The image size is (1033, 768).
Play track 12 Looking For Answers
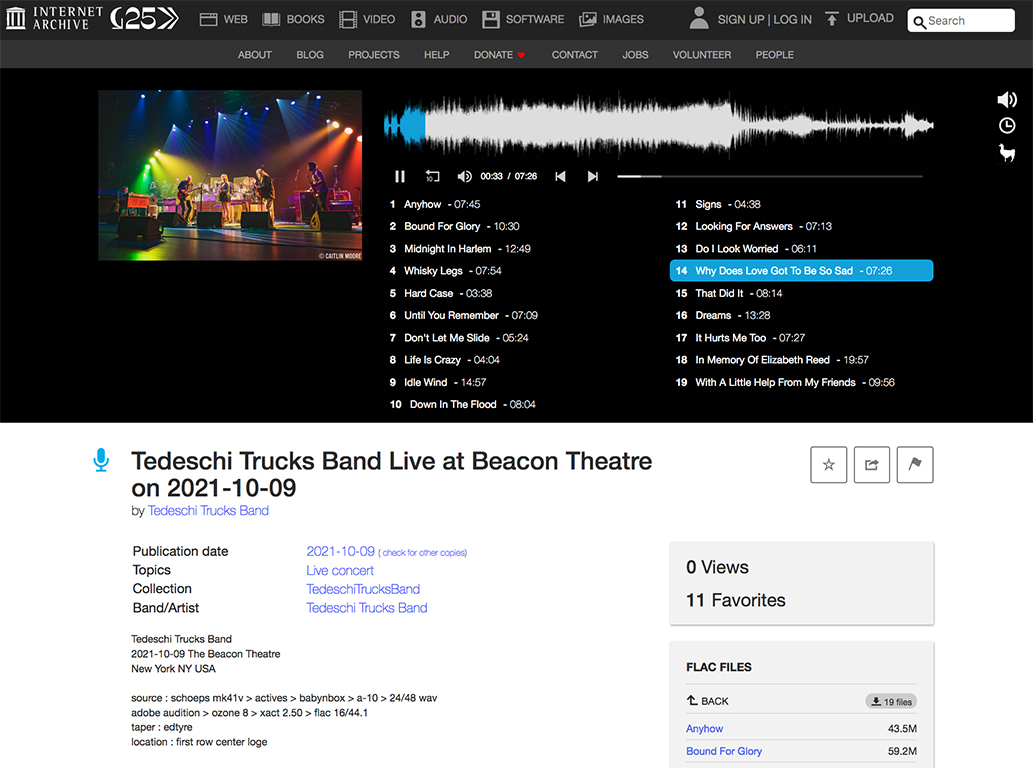pos(754,227)
